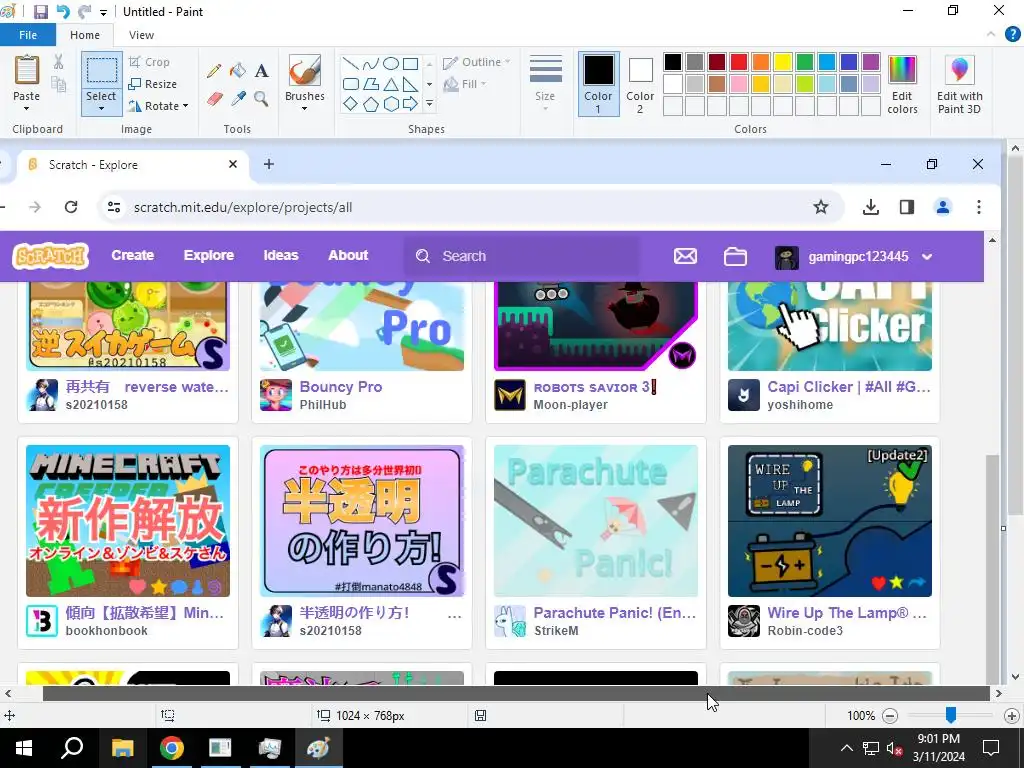Open the File menu
Image resolution: width=1024 pixels, height=768 pixels.
pyautogui.click(x=28, y=35)
